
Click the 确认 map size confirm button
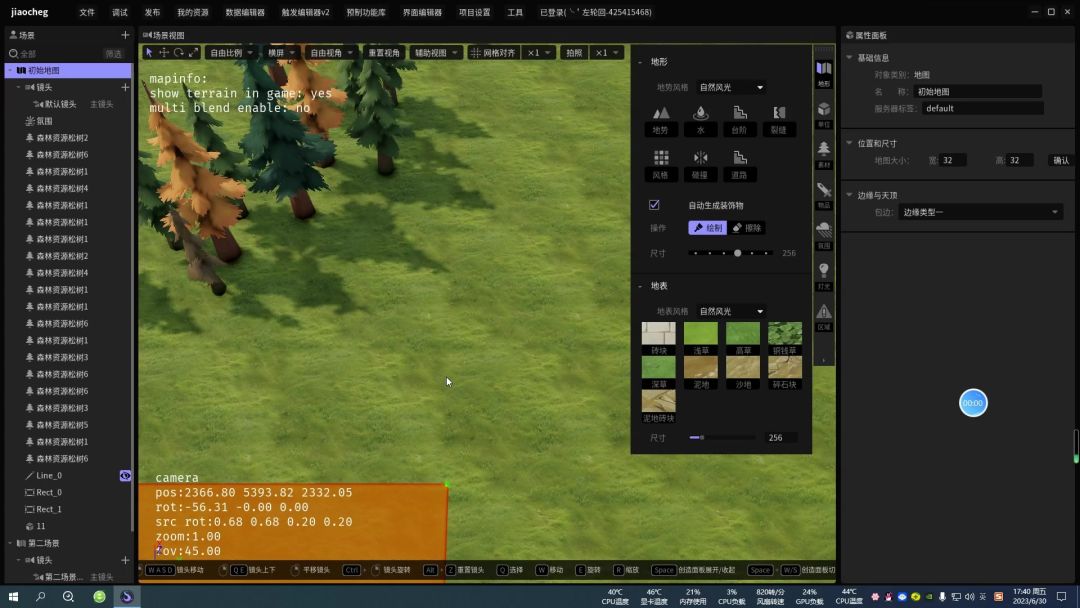tap(1061, 160)
